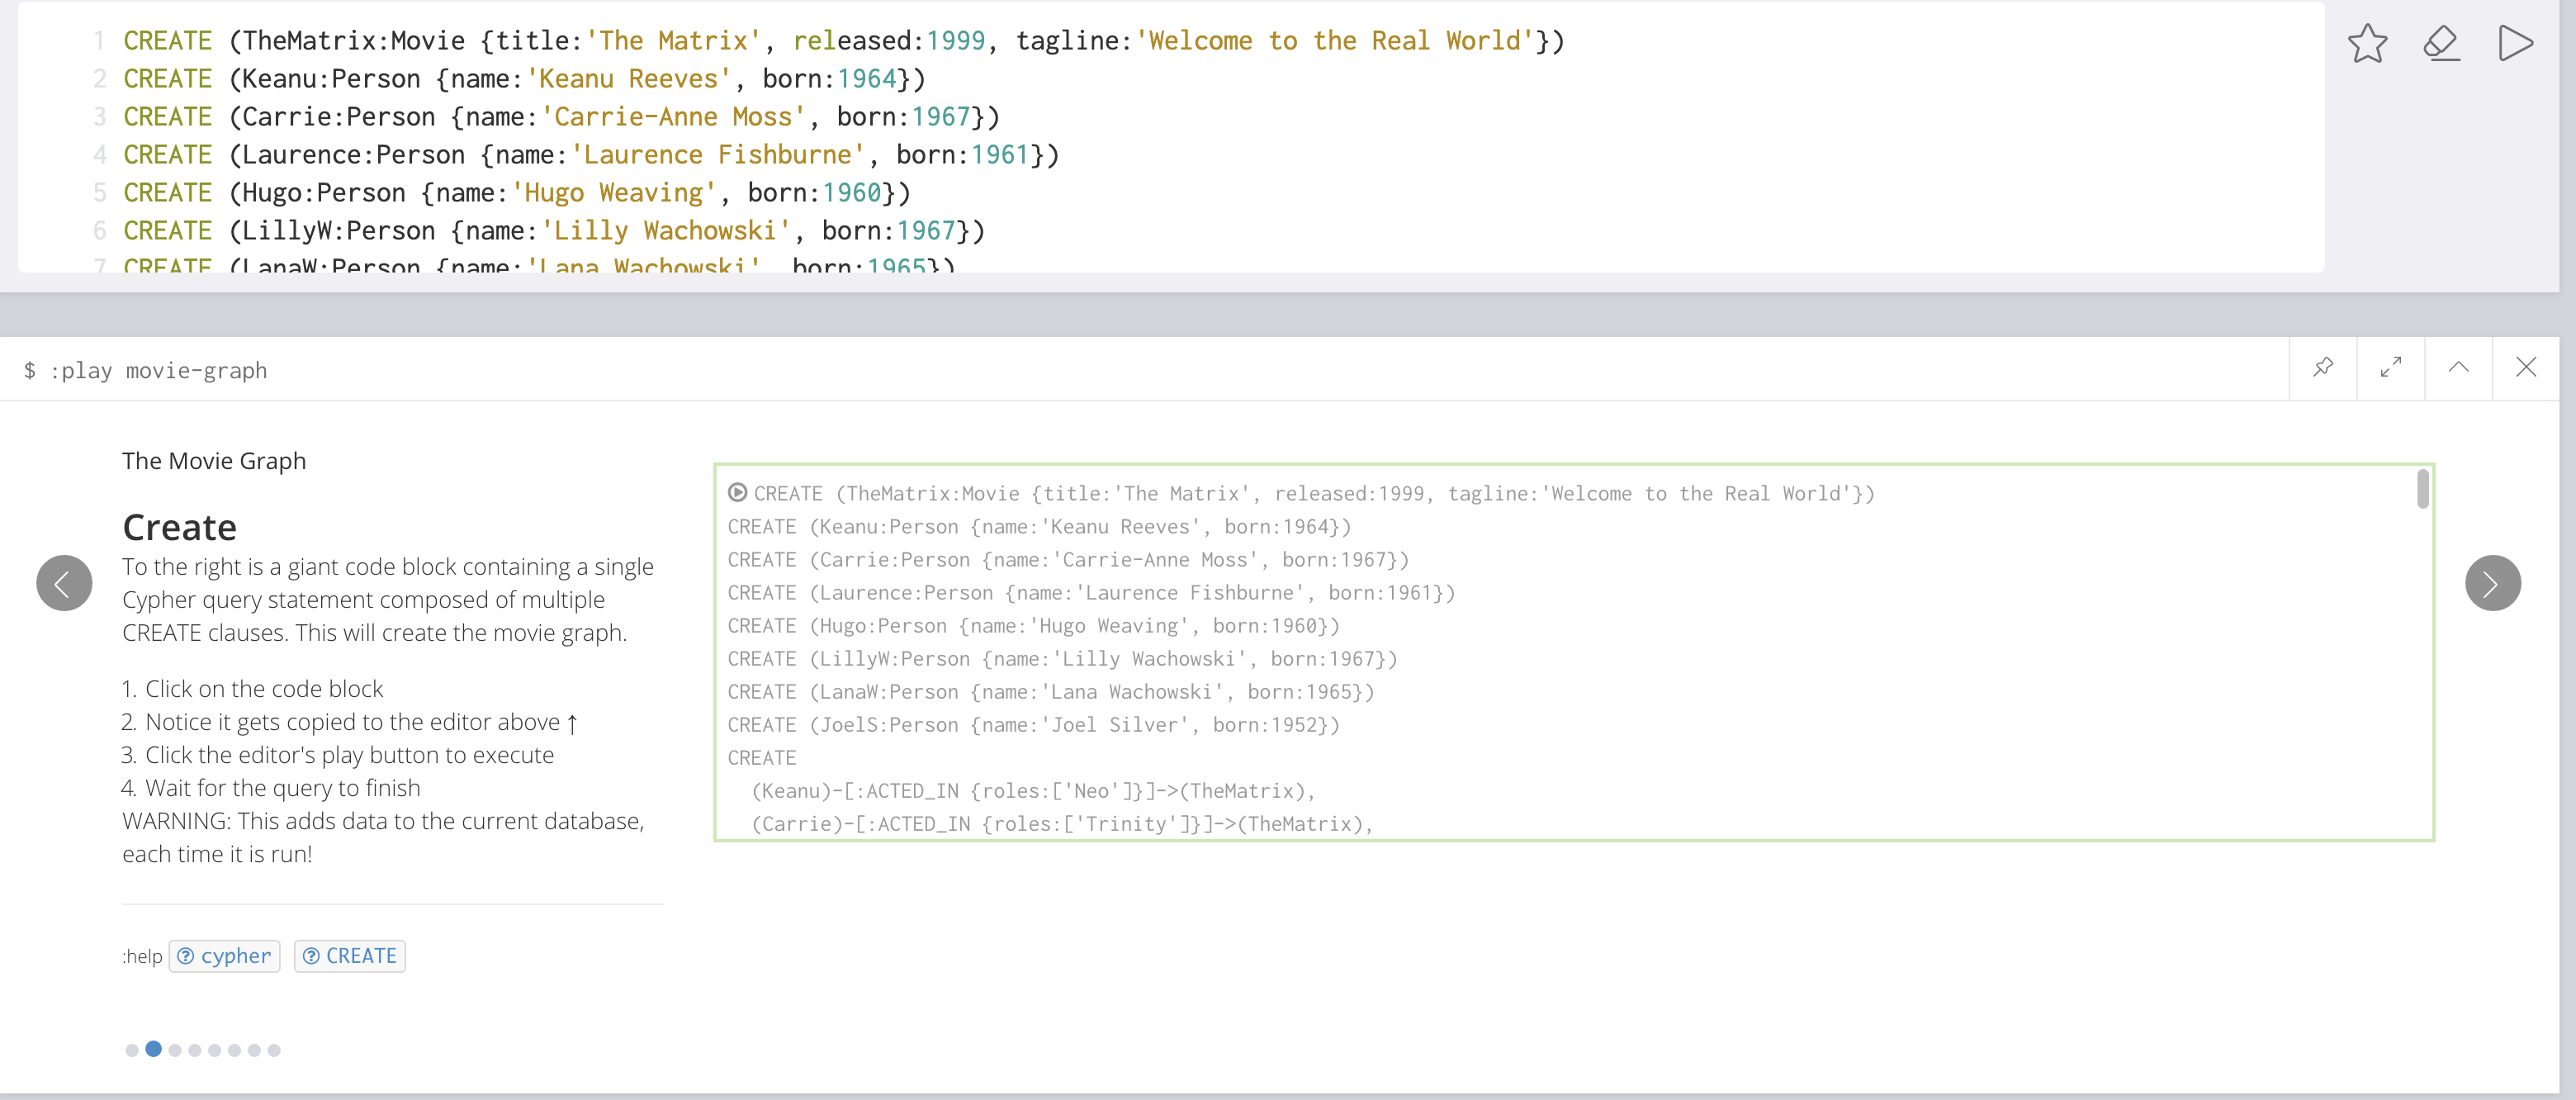The height and width of the screenshot is (1100, 2576).
Task: Click editor line with 'Carrie-Anne Moss'
Action: tap(561, 117)
